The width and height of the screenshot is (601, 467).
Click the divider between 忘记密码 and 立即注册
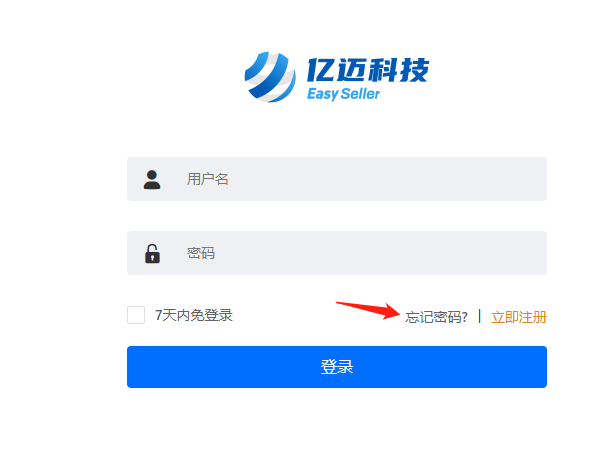pyautogui.click(x=479, y=316)
